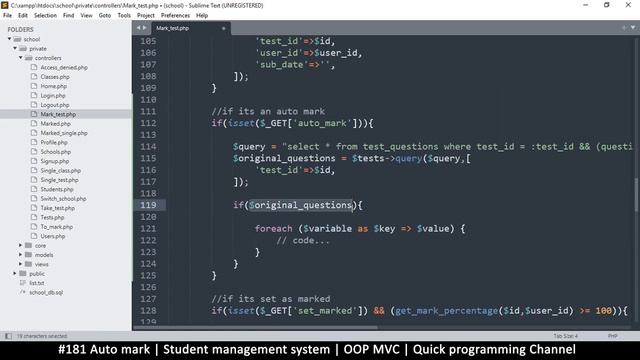Open Access_denied.php in the sidebar
Viewport: 640px width, 360px height.
tap(64, 67)
